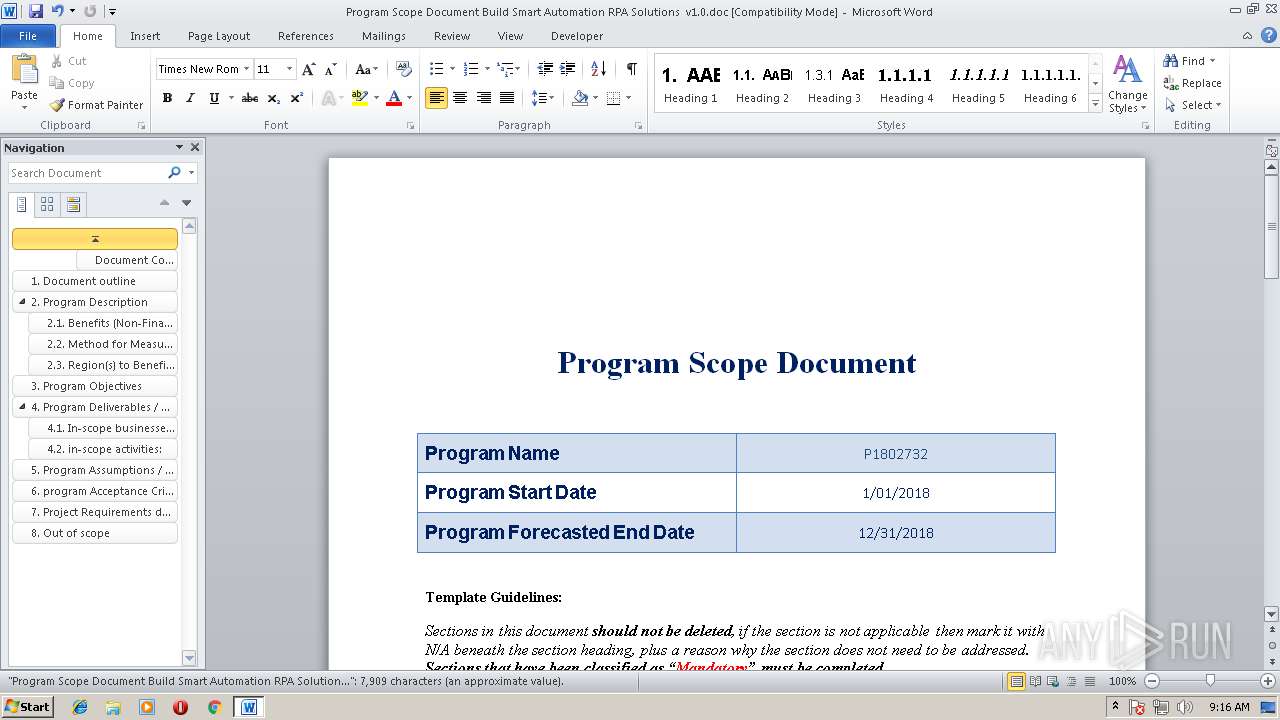Switch to Insert ribbon tab

(145, 36)
